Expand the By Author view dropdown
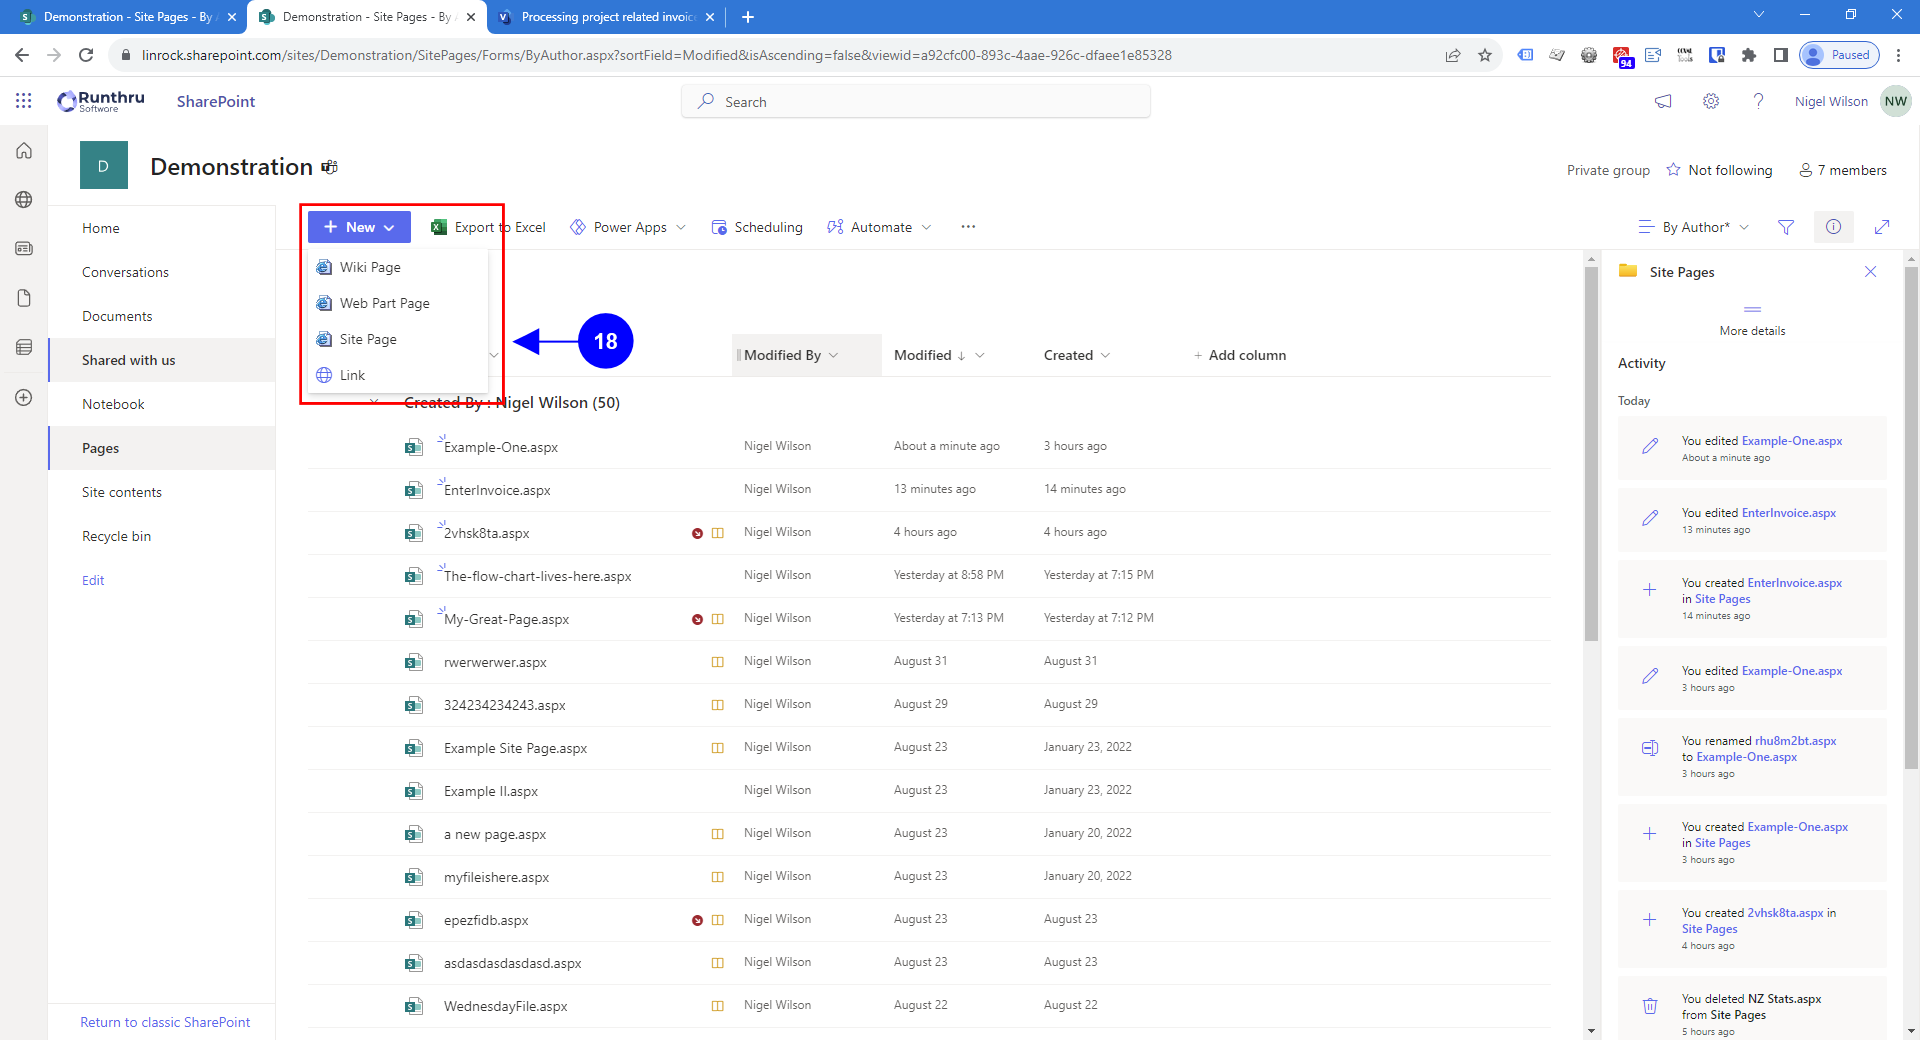Image resolution: width=1920 pixels, height=1040 pixels. pos(1694,227)
